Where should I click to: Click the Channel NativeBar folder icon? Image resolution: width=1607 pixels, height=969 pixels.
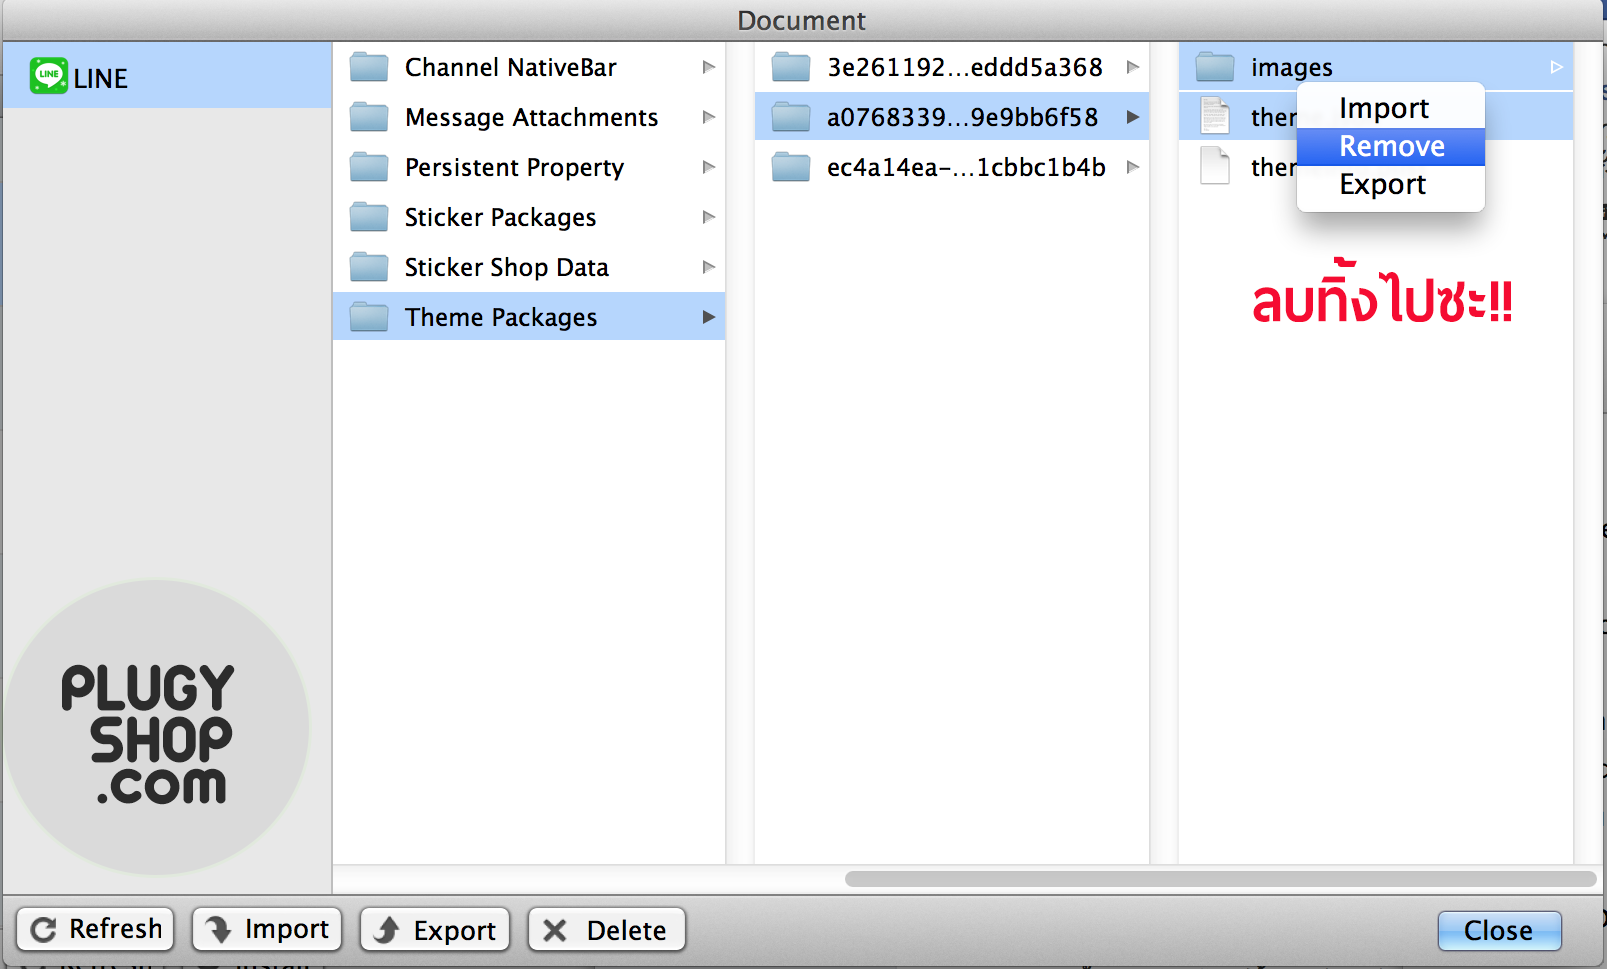[x=369, y=67]
